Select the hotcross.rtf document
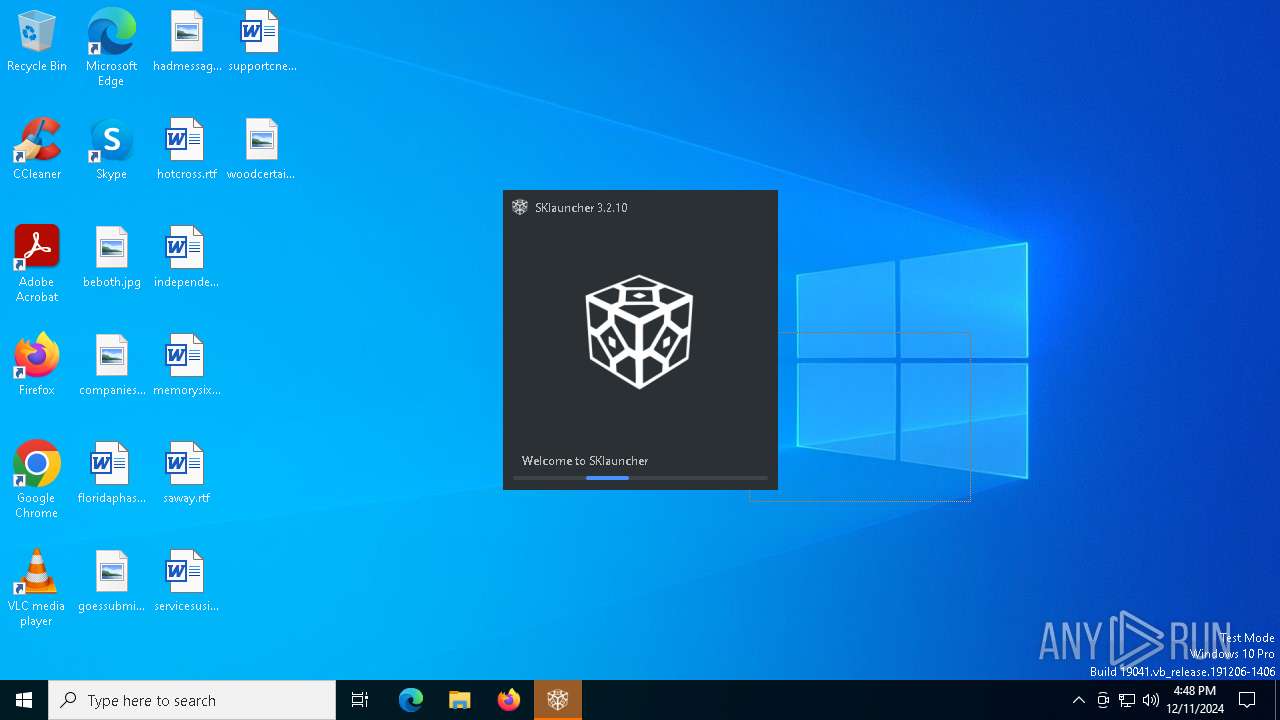 coord(186,149)
